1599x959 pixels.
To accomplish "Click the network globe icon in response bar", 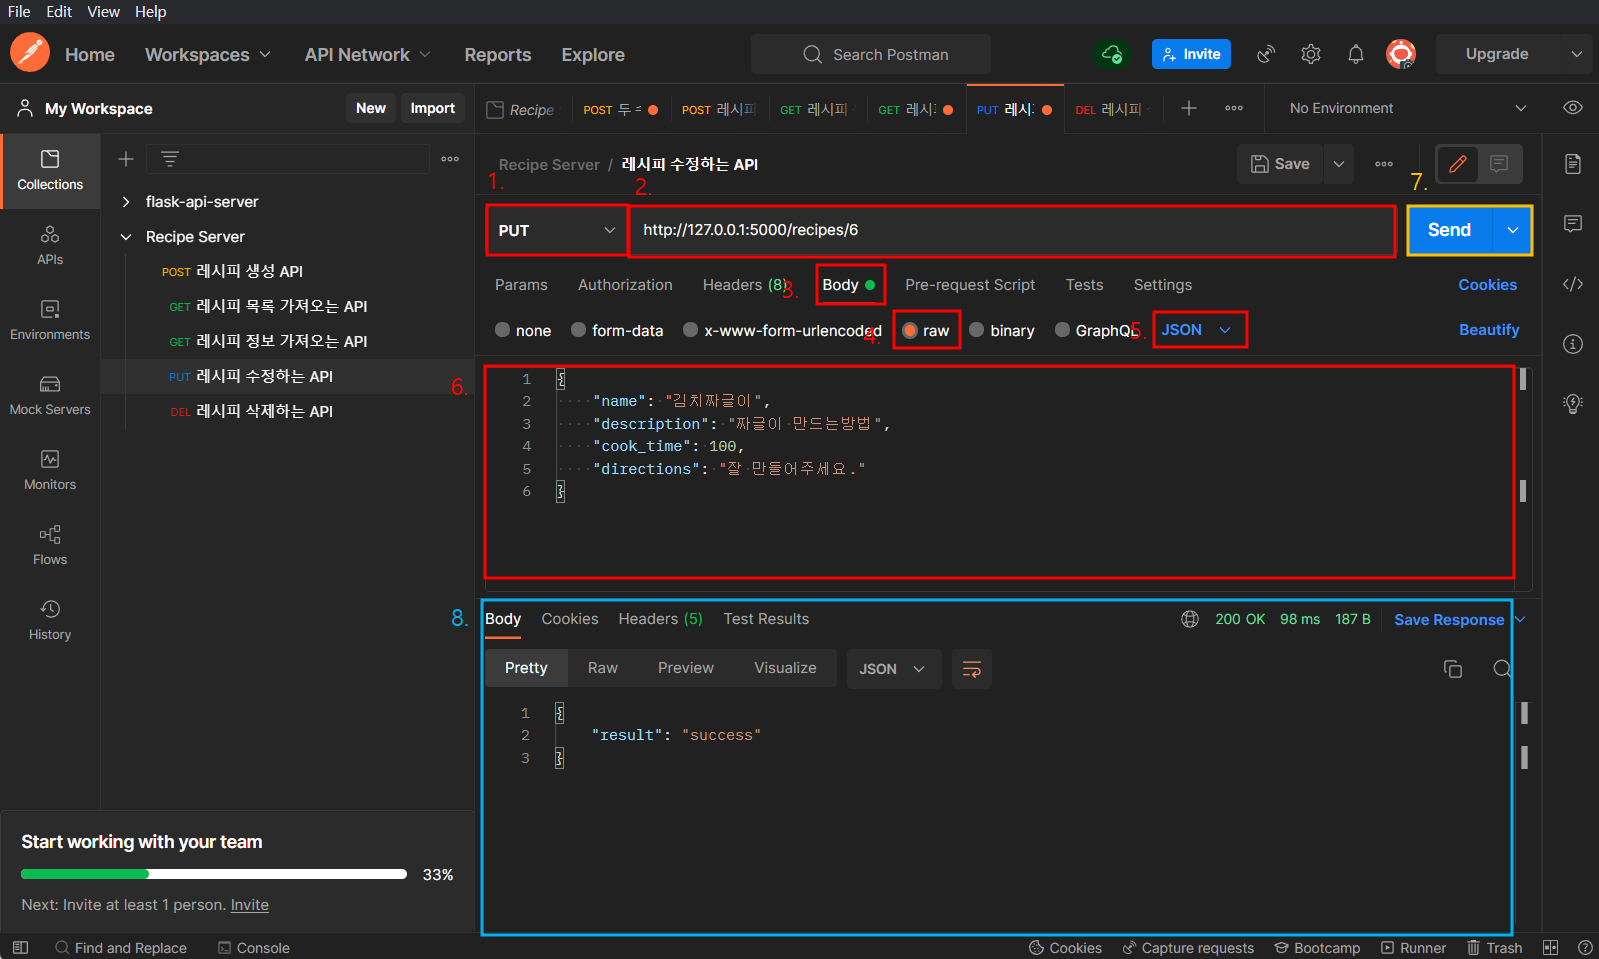I will tap(1190, 619).
